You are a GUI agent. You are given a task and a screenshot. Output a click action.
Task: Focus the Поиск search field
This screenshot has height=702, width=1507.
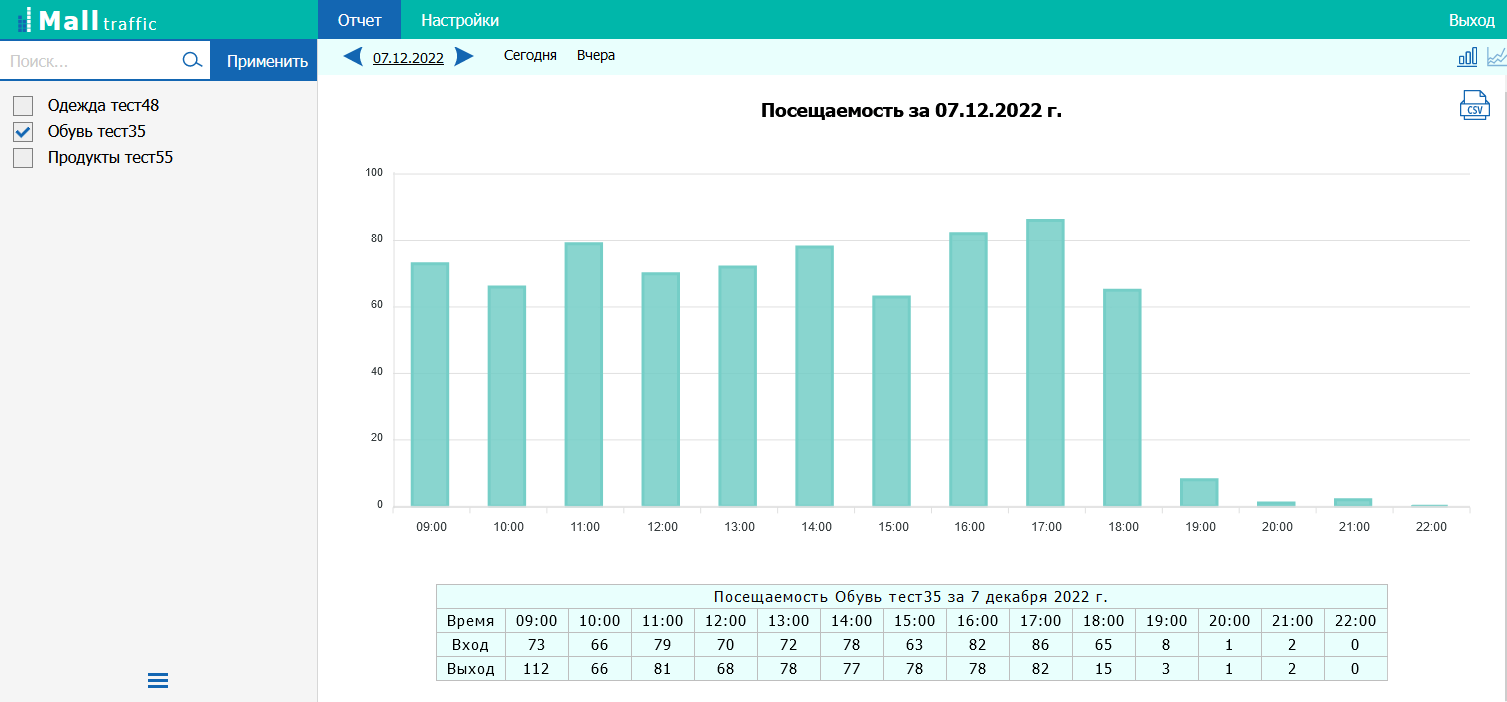pos(90,61)
